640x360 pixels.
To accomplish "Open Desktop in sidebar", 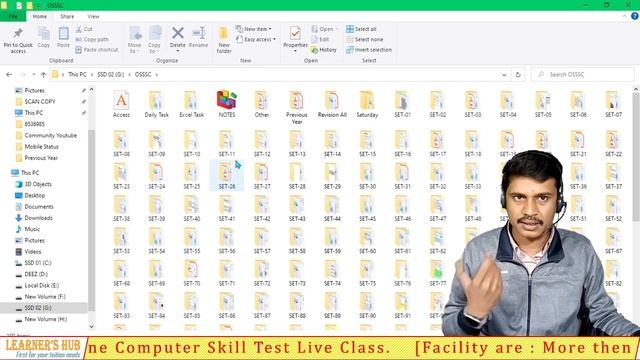I will [35, 196].
